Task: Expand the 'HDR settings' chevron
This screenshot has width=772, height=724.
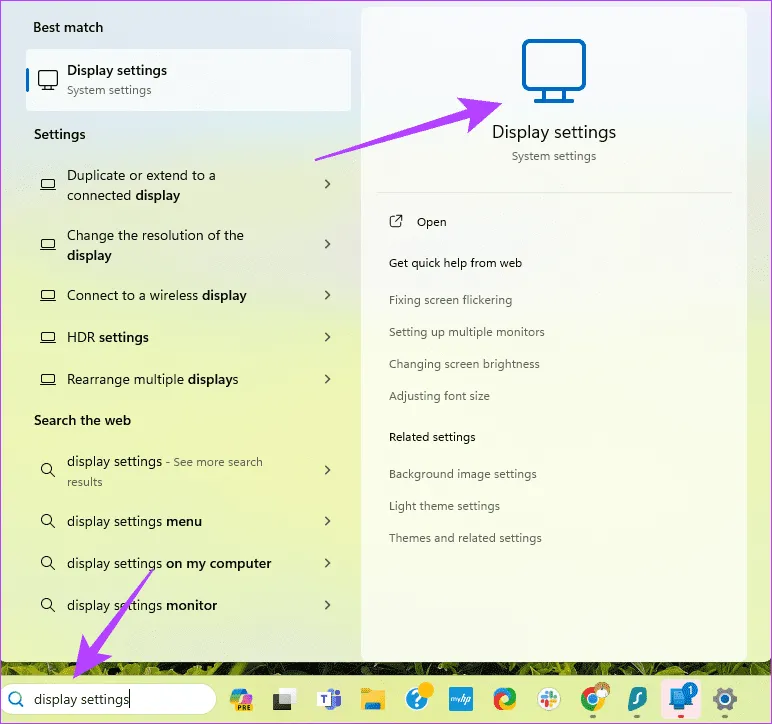Action: (328, 337)
